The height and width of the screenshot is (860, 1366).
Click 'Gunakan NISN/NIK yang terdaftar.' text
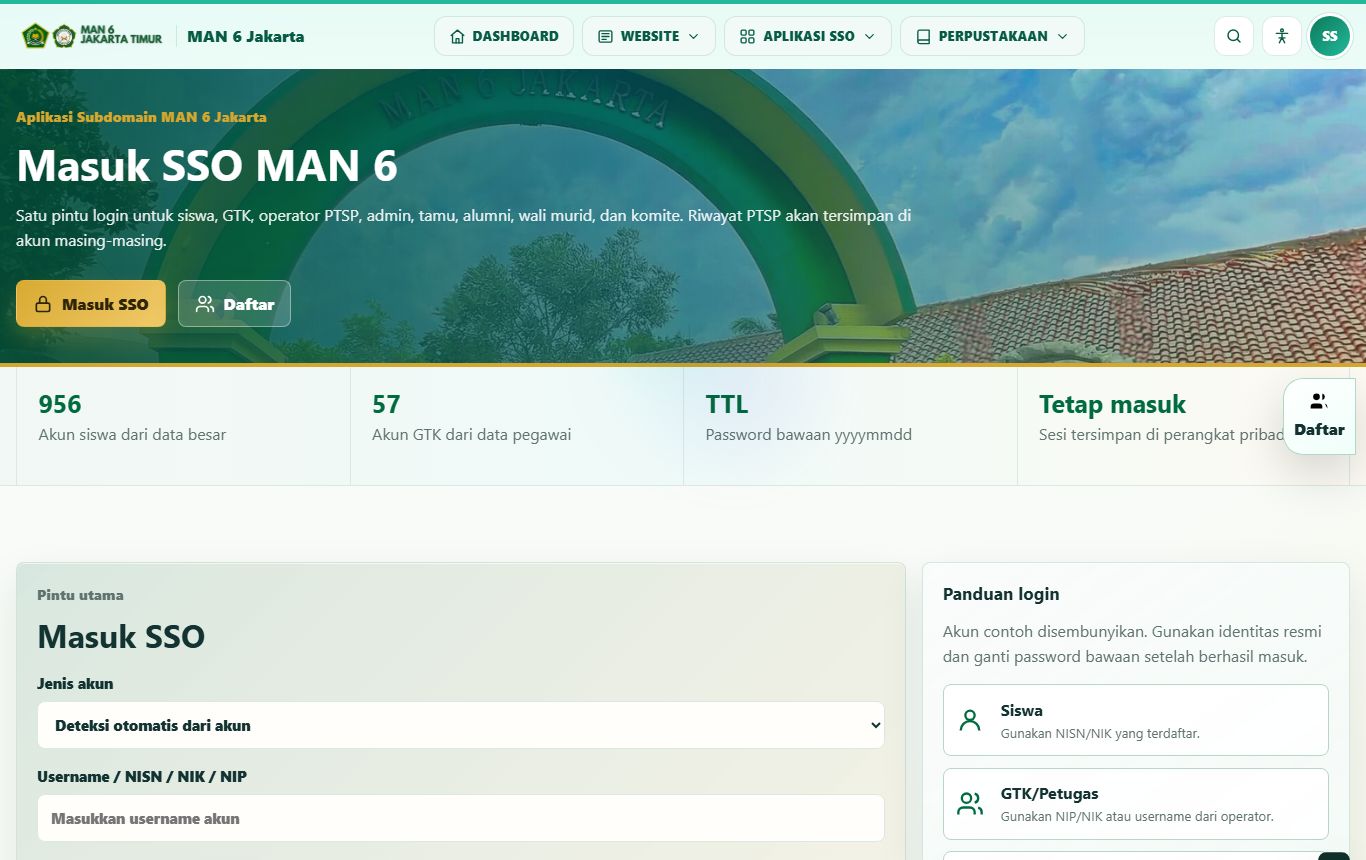[1100, 733]
